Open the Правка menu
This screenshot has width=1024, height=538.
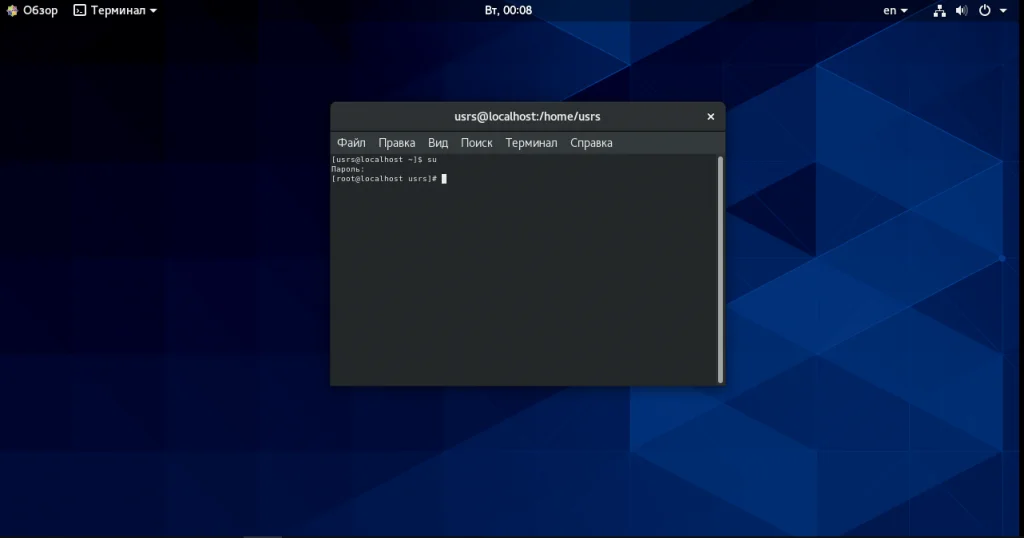(397, 143)
